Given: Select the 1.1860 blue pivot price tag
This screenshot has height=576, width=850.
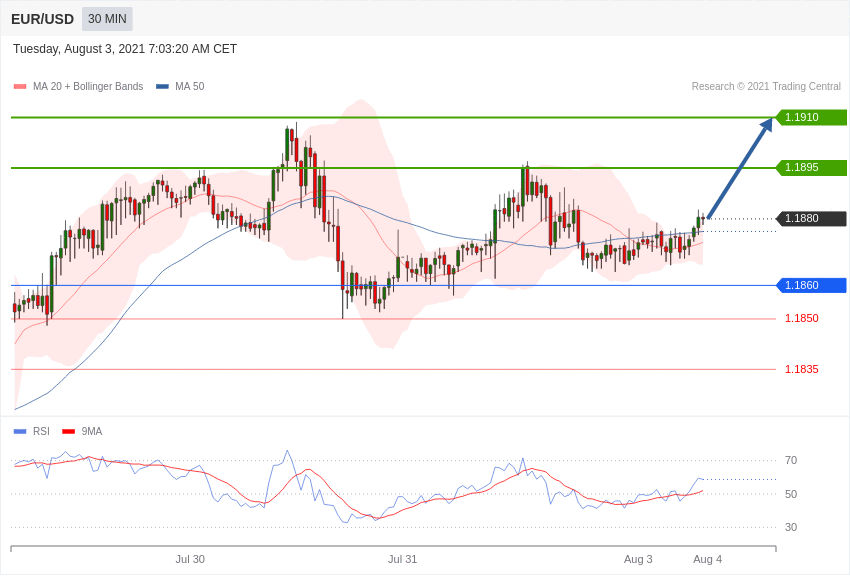Looking at the screenshot, I should pos(812,285).
